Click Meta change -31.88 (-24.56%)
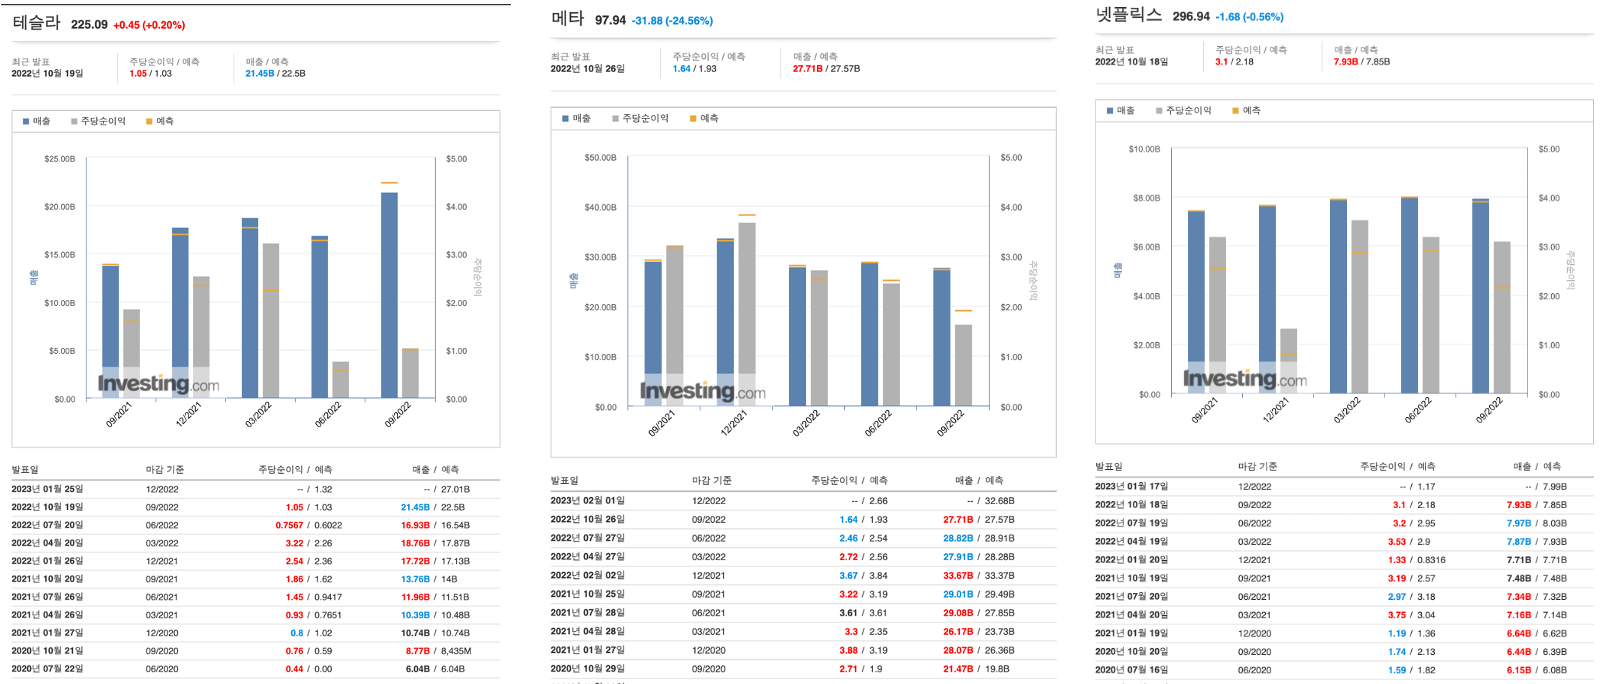Image resolution: width=1600 pixels, height=684 pixels. (x=672, y=20)
